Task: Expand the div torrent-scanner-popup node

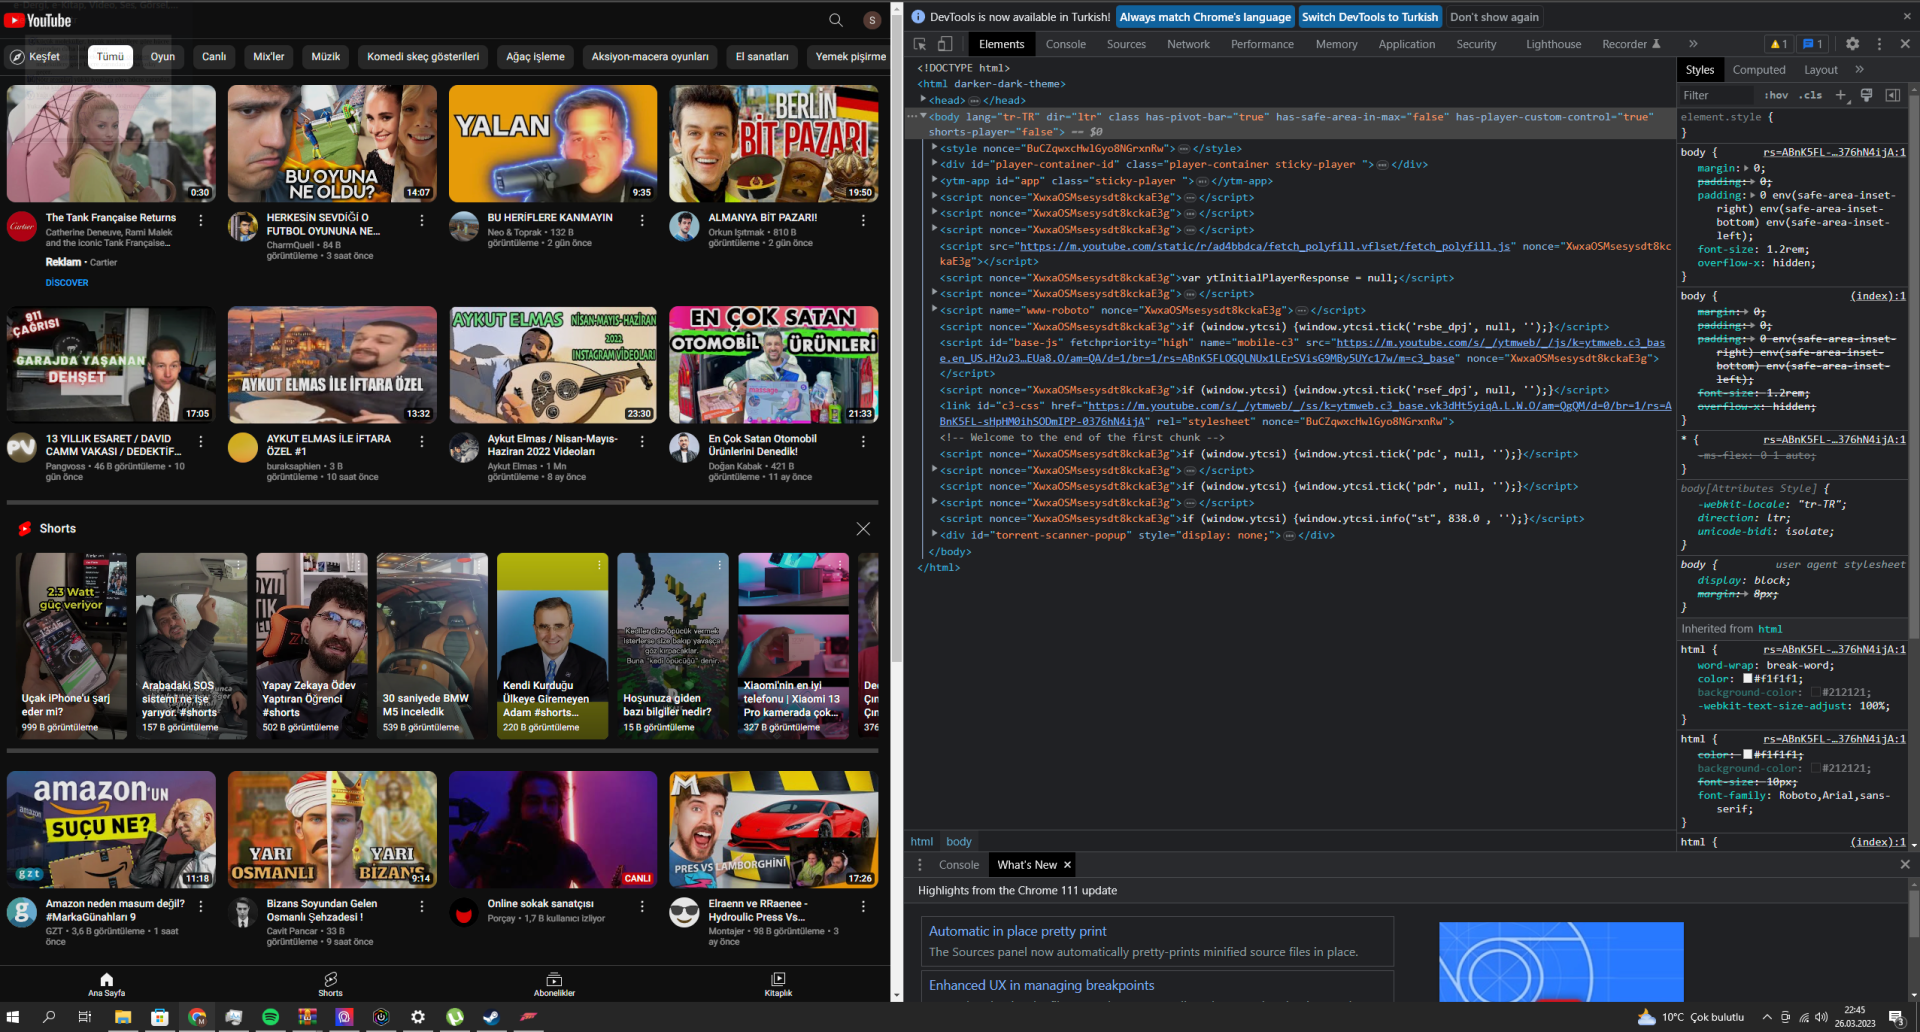Action: (935, 534)
